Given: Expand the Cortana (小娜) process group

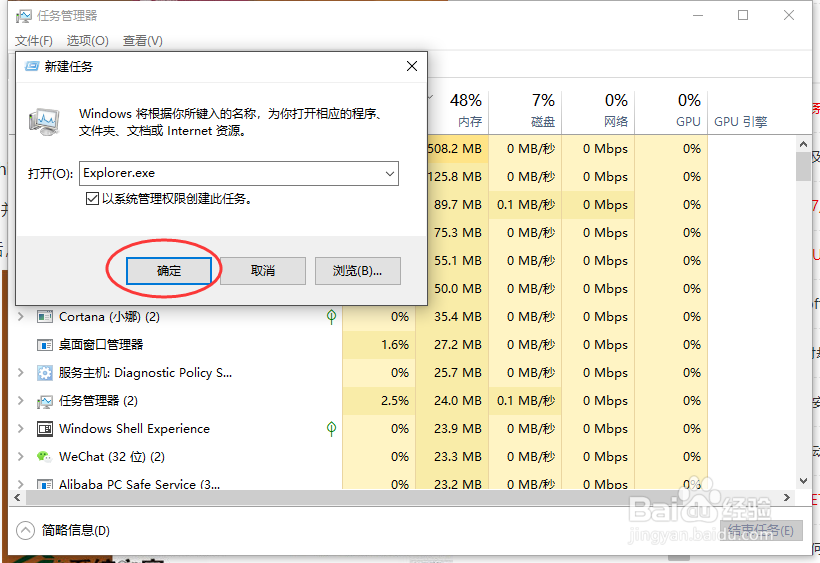Looking at the screenshot, I should point(20,316).
